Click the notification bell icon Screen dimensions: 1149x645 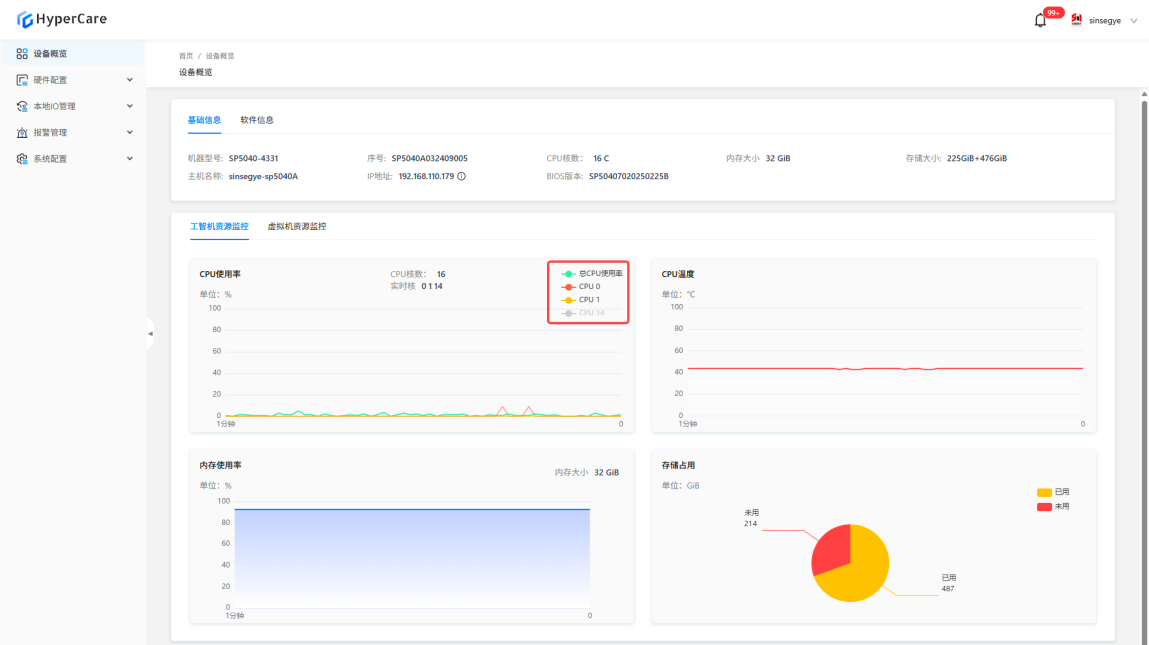(x=1040, y=20)
